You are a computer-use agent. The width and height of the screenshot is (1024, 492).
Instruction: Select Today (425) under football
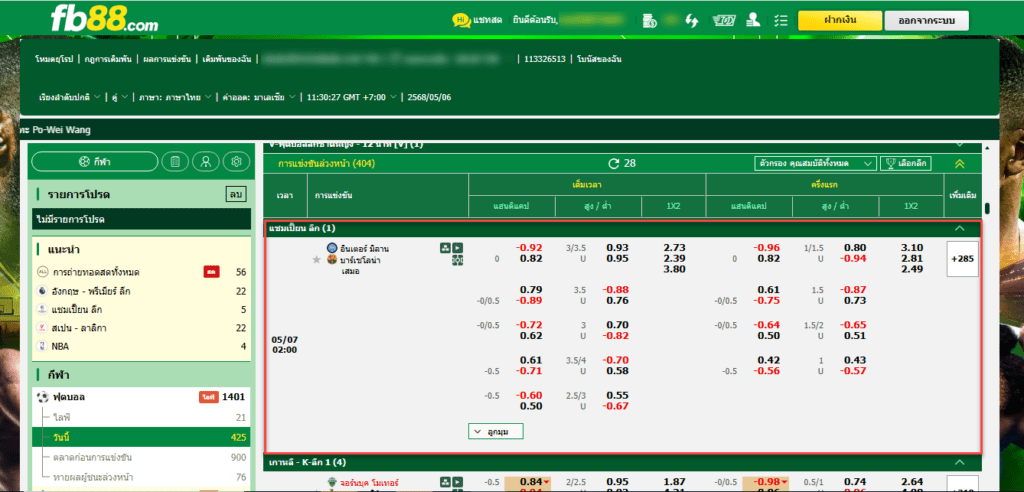click(x=141, y=437)
